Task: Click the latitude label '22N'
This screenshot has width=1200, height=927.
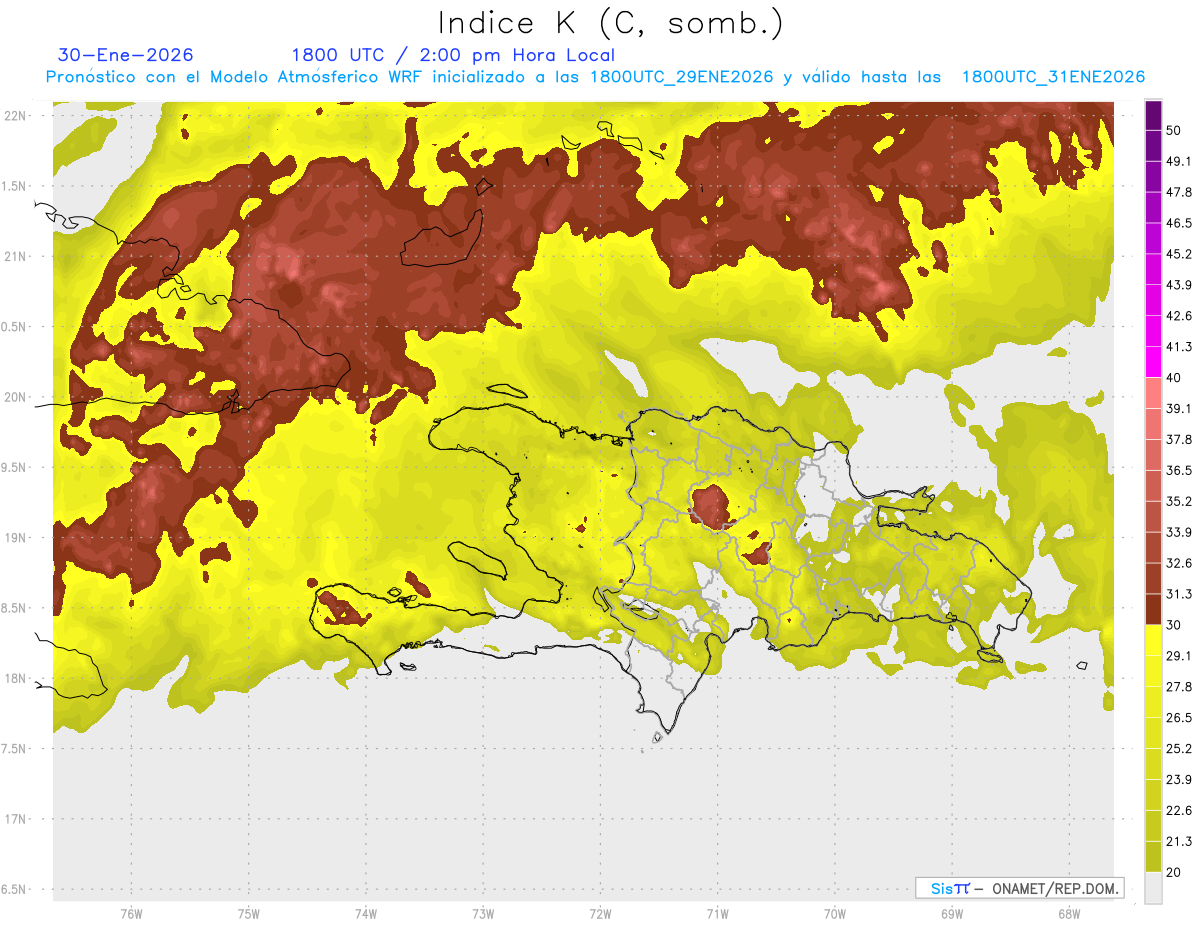Action: pyautogui.click(x=16, y=116)
